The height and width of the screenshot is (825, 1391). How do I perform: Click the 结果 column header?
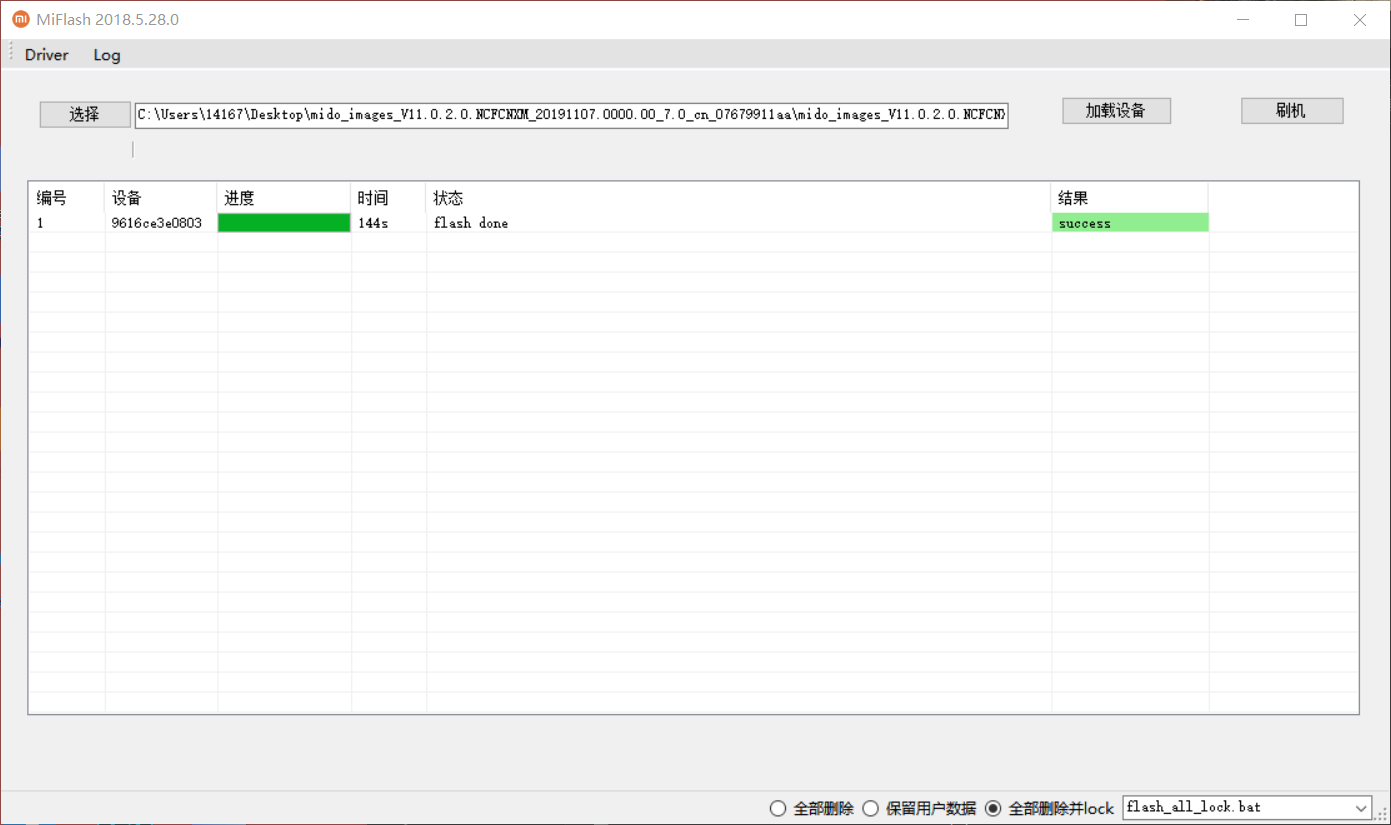1130,198
